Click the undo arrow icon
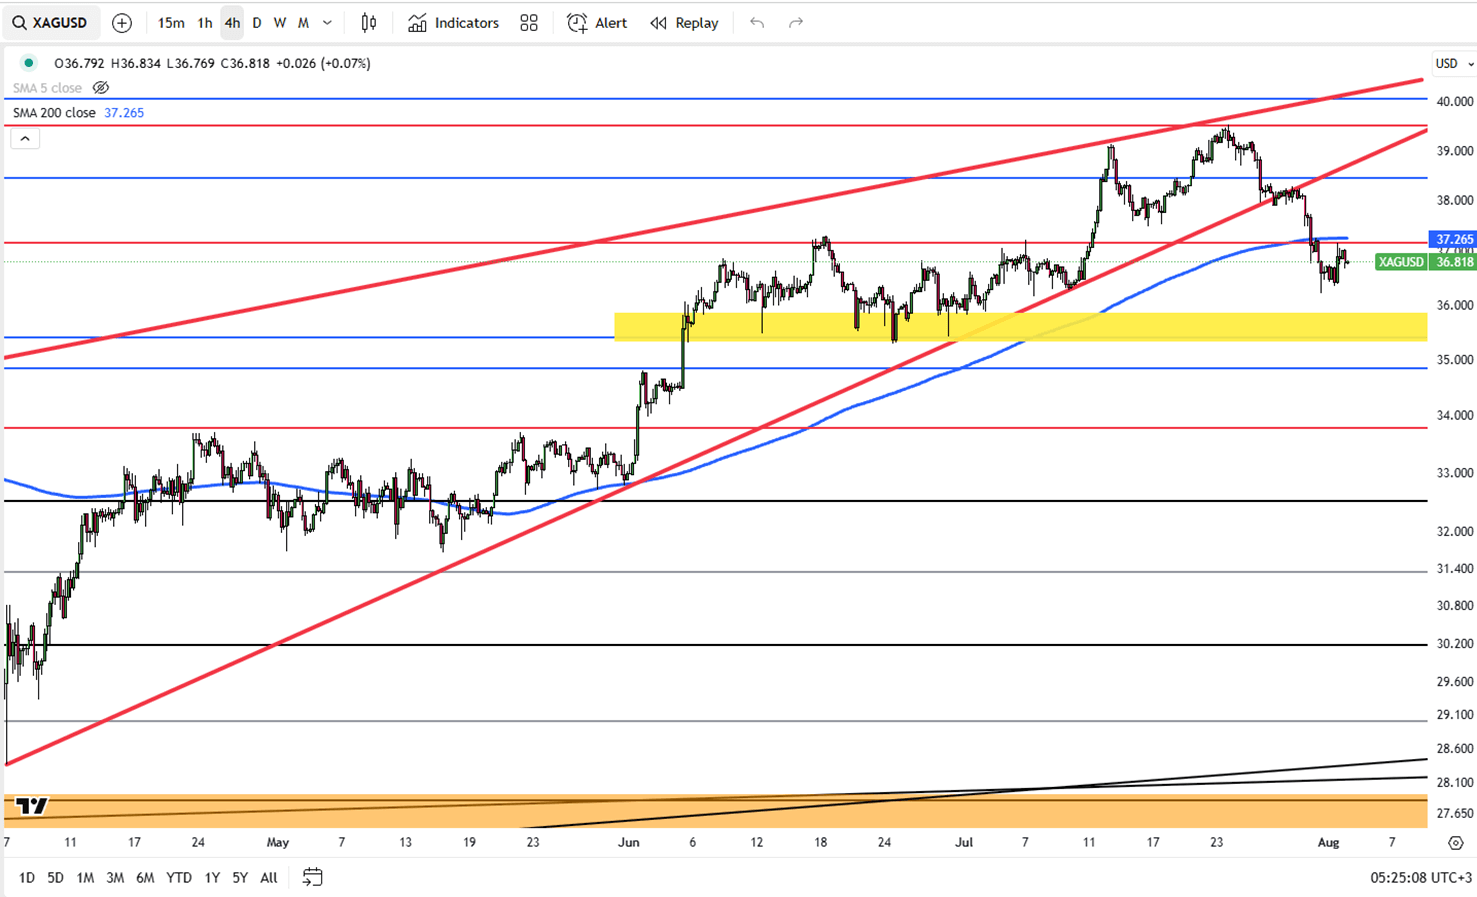The image size is (1477, 897). click(x=757, y=23)
